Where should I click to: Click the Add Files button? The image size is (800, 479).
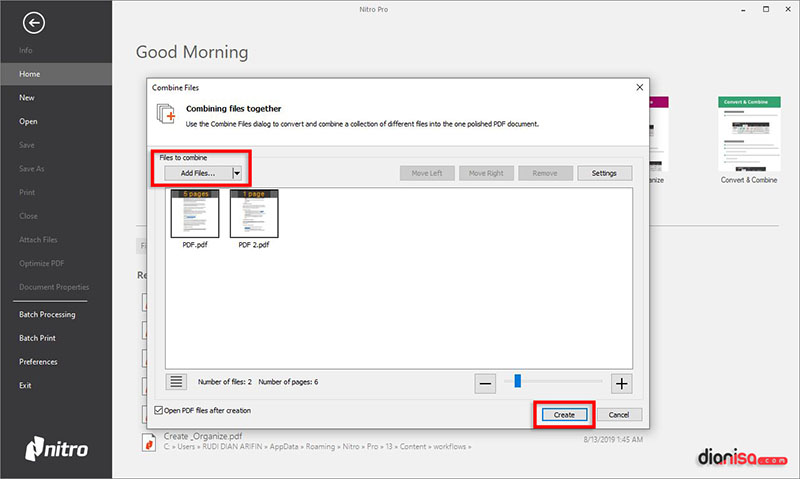pyautogui.click(x=198, y=173)
